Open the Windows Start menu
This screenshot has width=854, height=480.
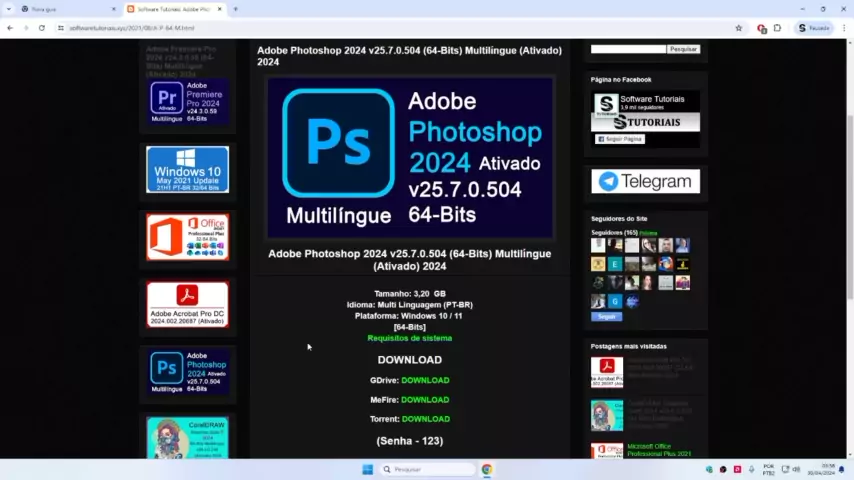click(x=367, y=469)
